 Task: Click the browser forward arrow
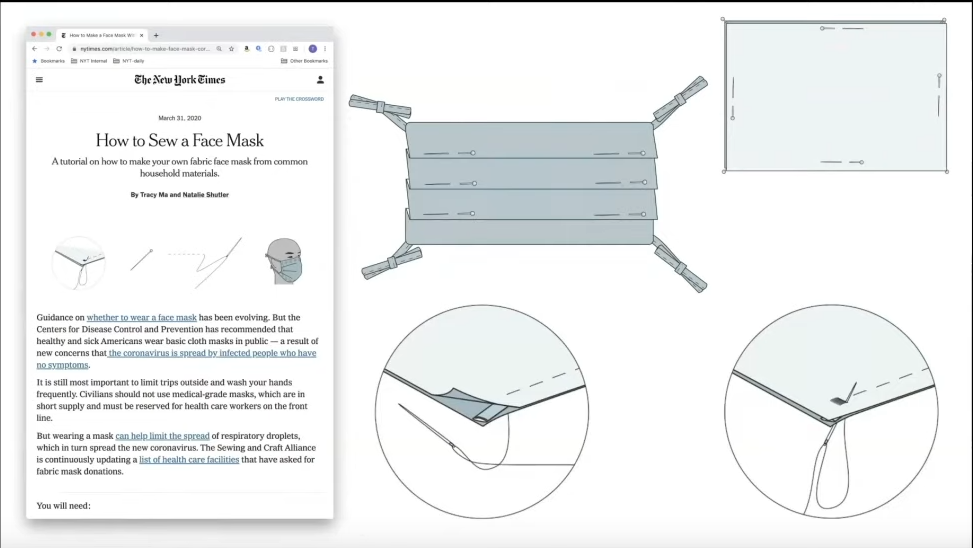[x=47, y=48]
